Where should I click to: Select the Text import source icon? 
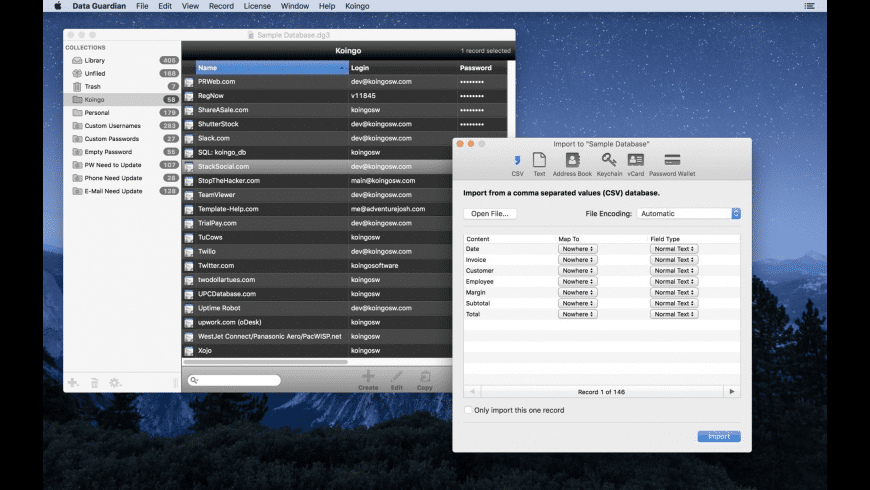539,160
